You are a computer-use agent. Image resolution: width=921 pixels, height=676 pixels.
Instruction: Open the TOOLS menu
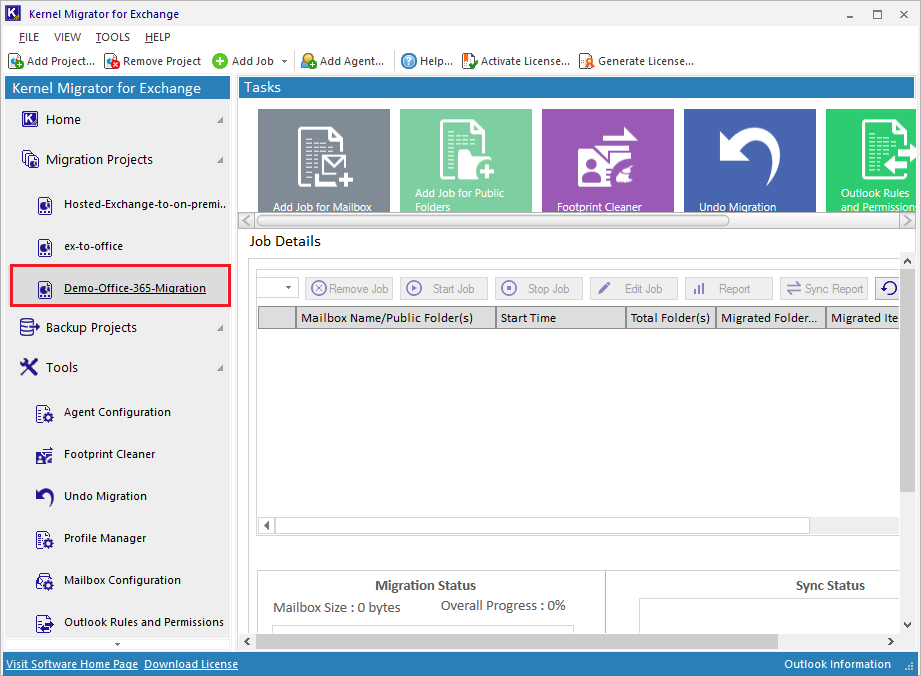coord(113,37)
